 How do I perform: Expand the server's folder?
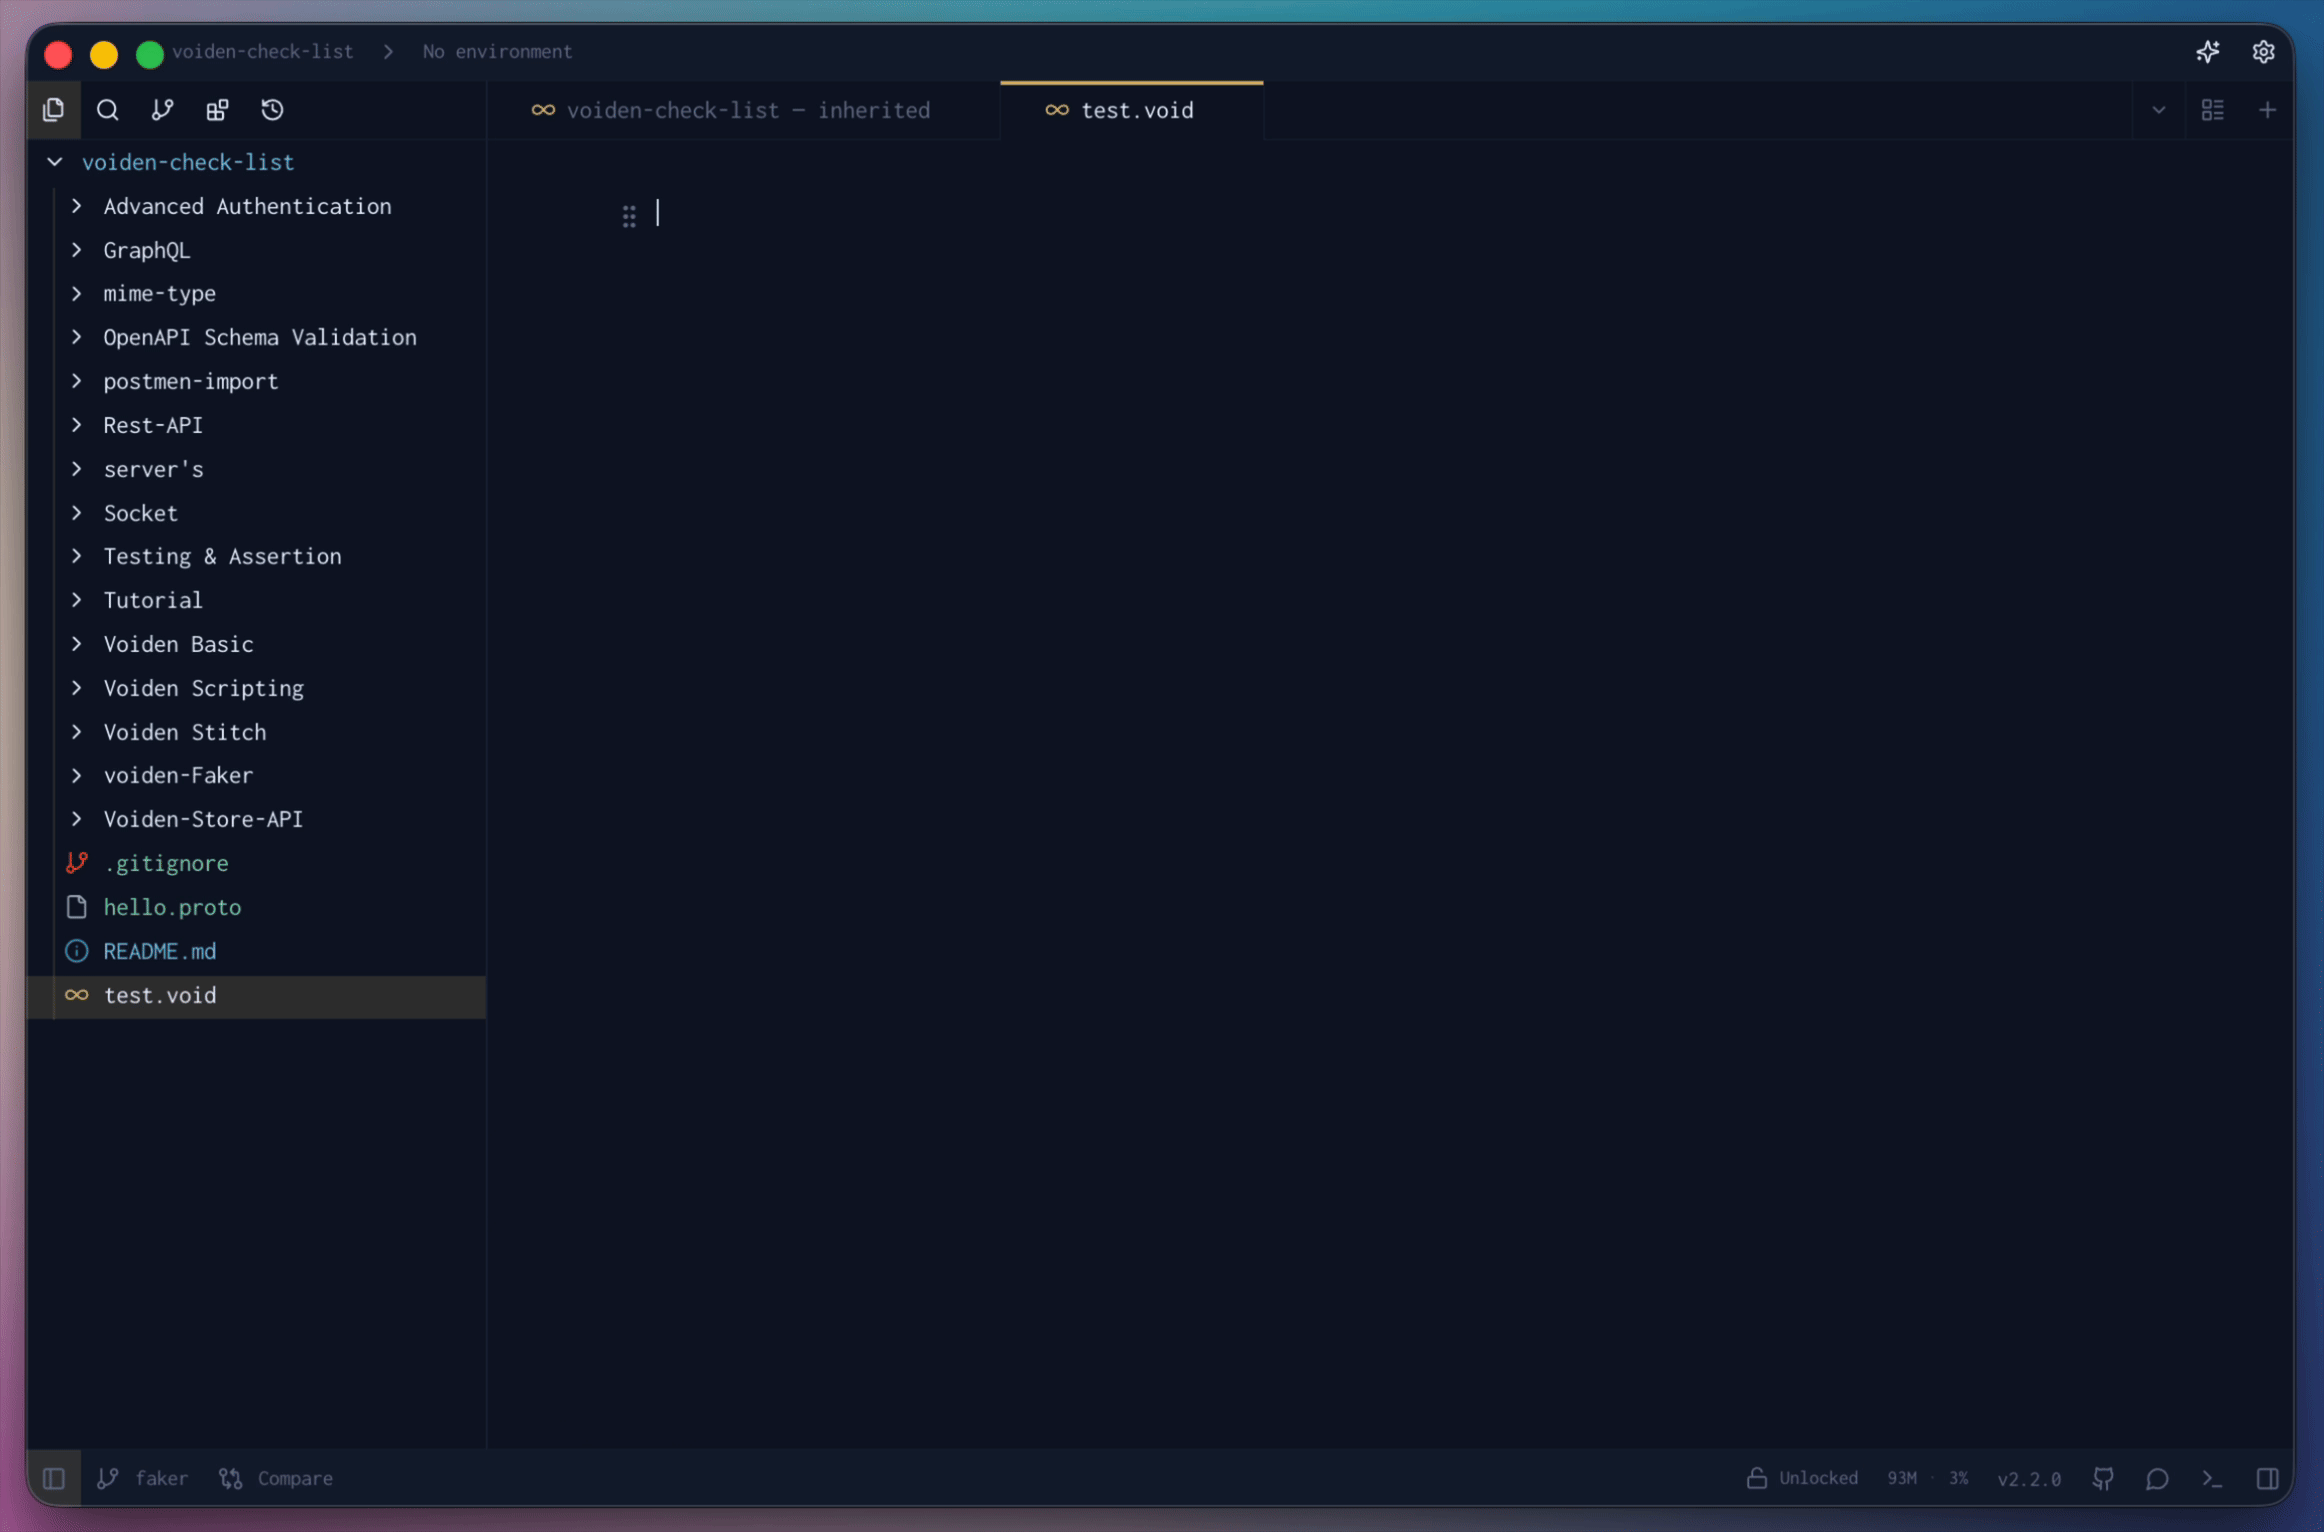258,469
